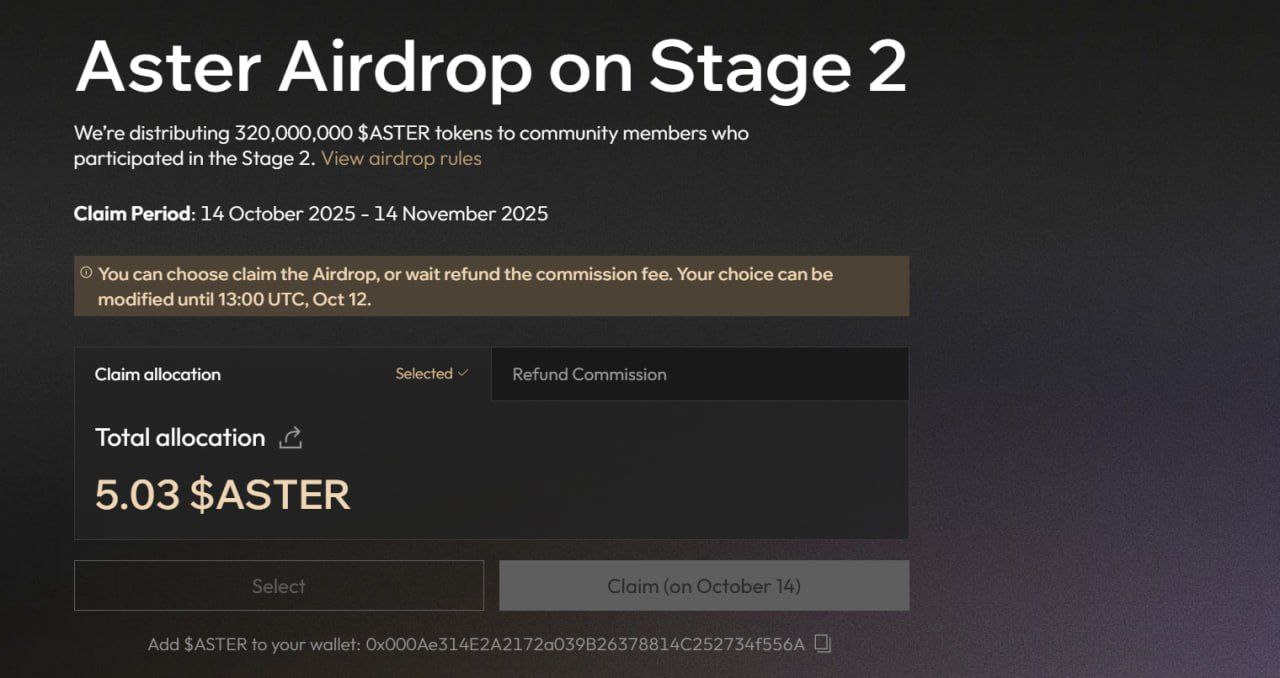
Task: Click the 0x000Ae314 contract address text
Action: [585, 644]
